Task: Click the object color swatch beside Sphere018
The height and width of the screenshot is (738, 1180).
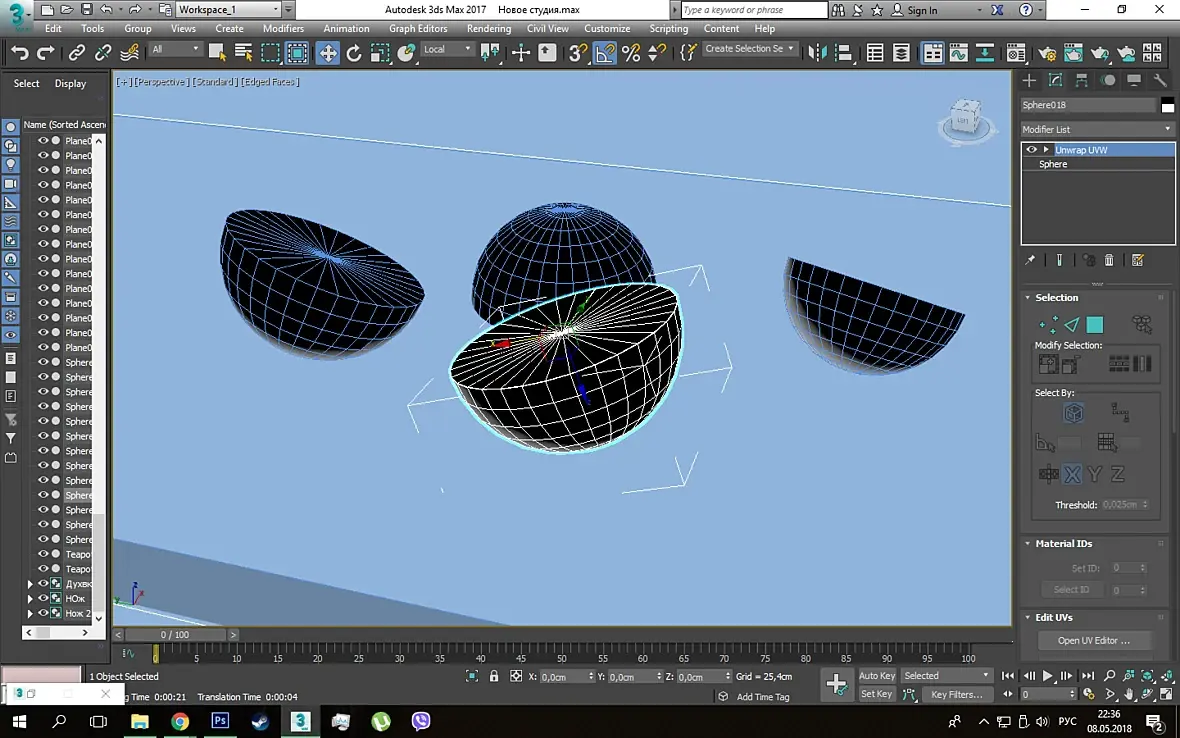Action: (1167, 105)
